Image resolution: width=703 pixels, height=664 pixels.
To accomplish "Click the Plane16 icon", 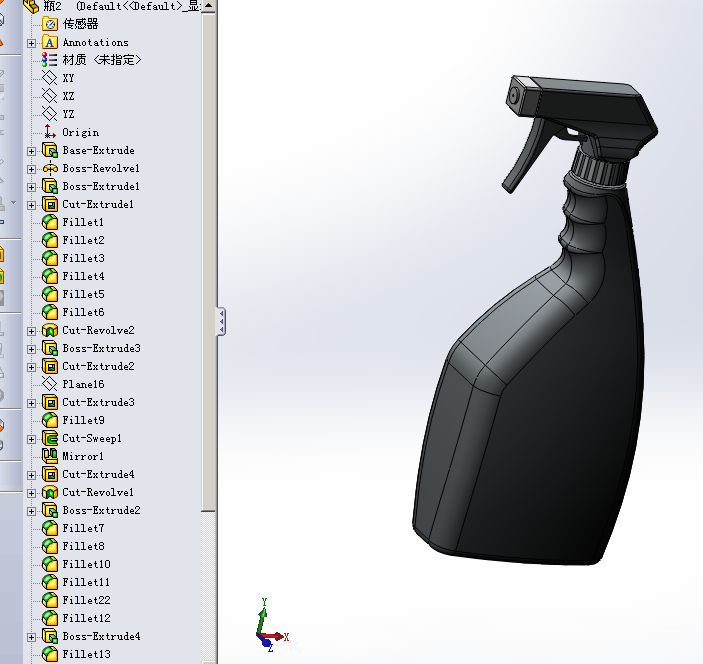I will click(50, 384).
